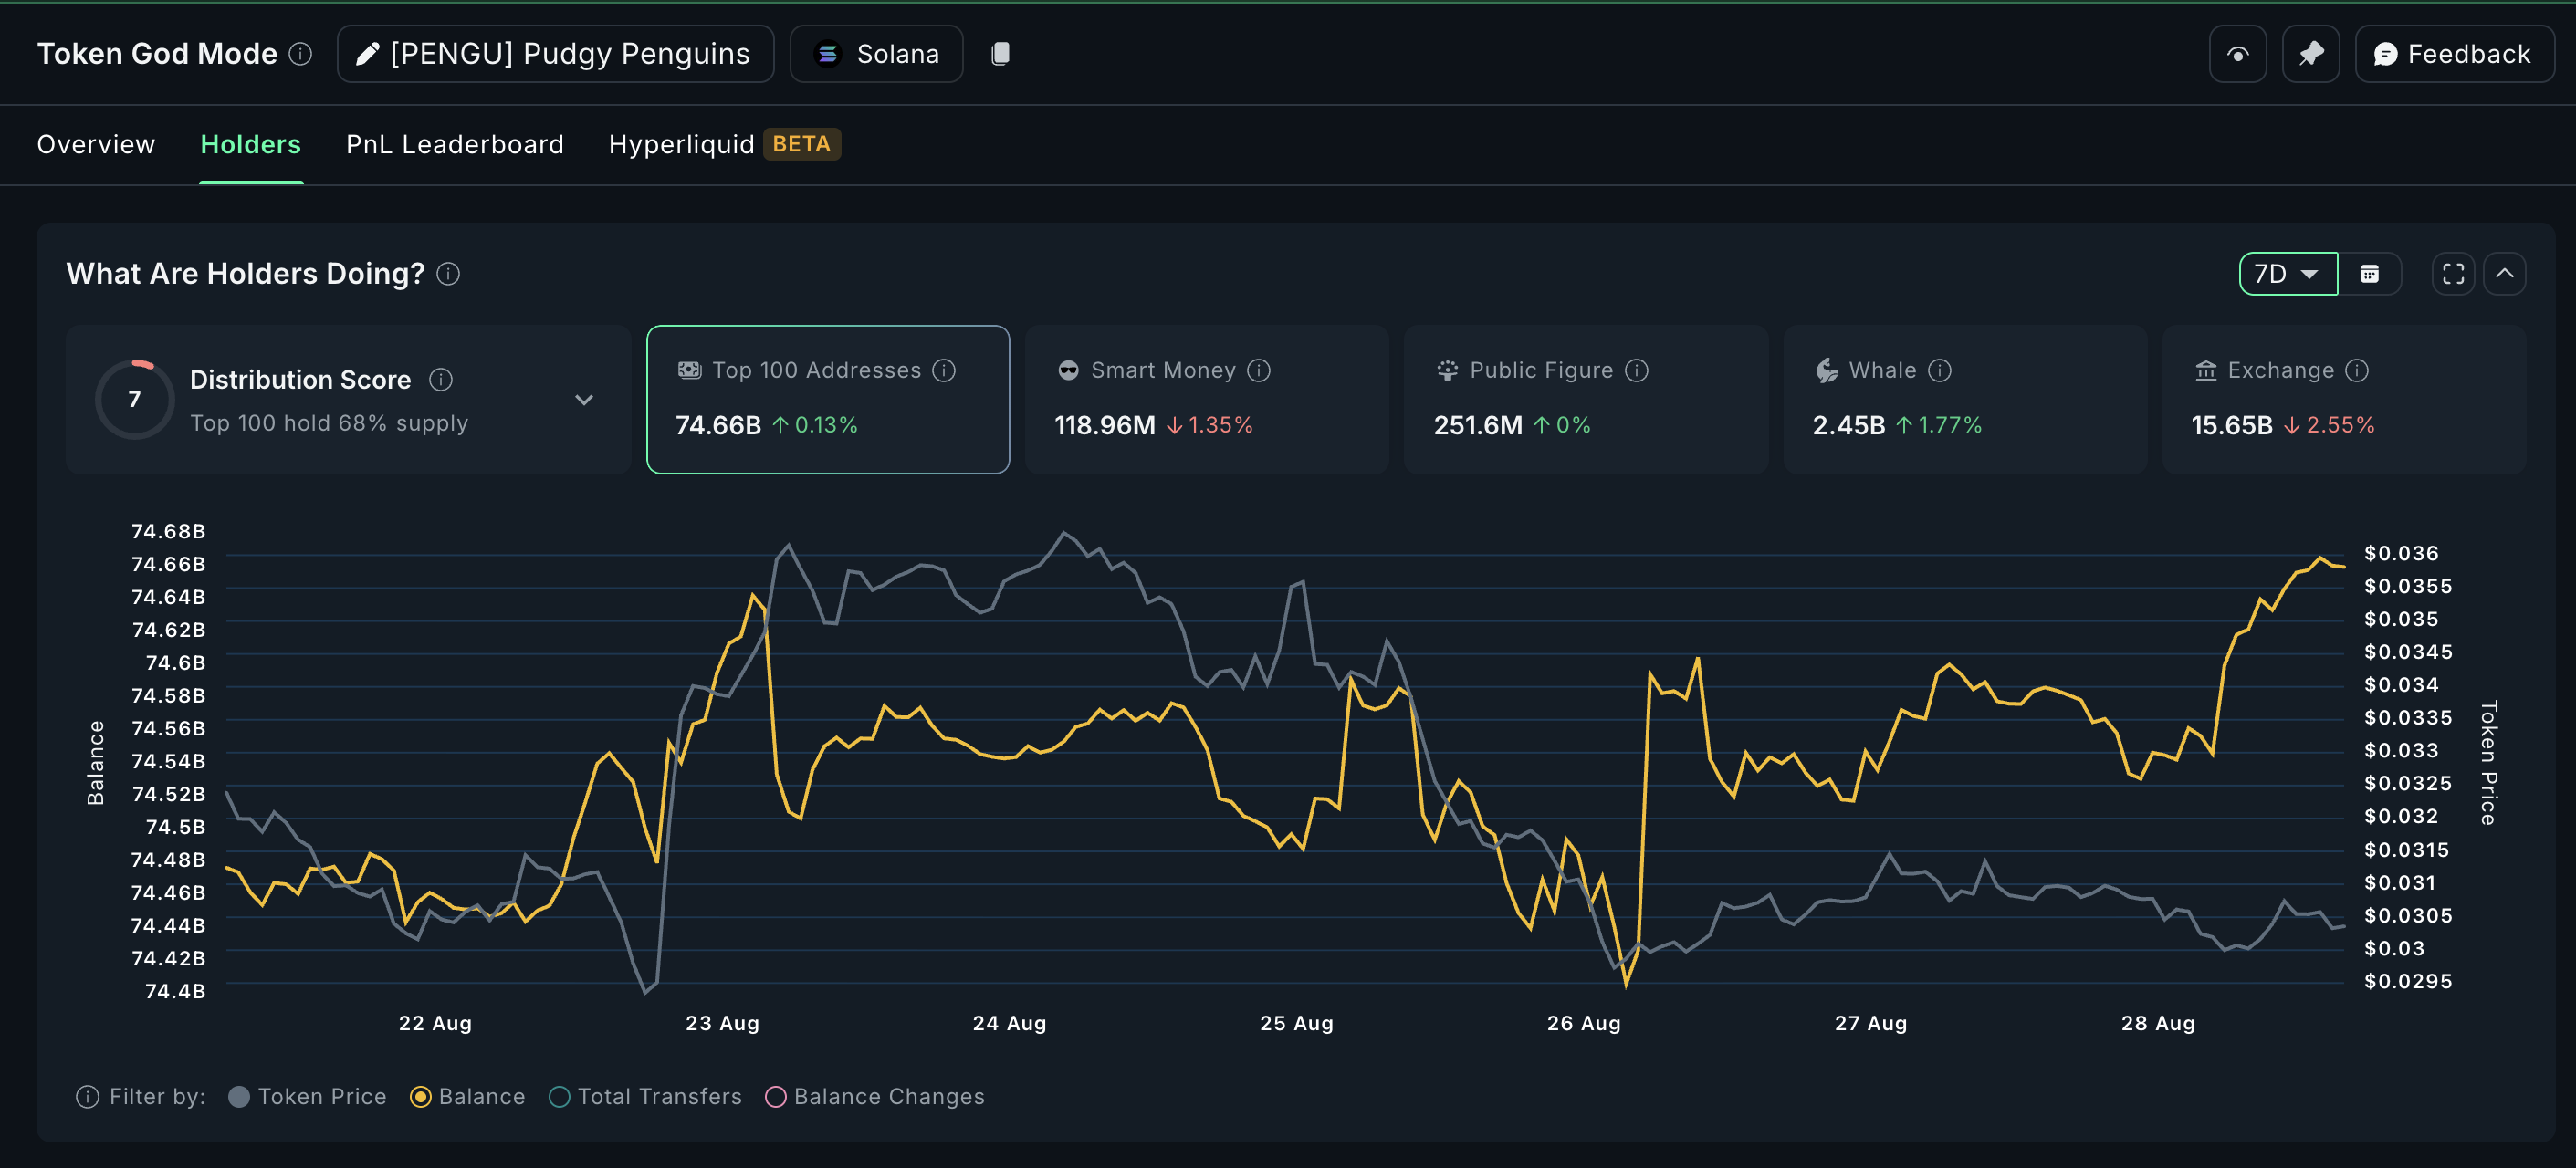Open the Hyperliquid BETA tab
2576x1168 pixels.
click(x=723, y=145)
